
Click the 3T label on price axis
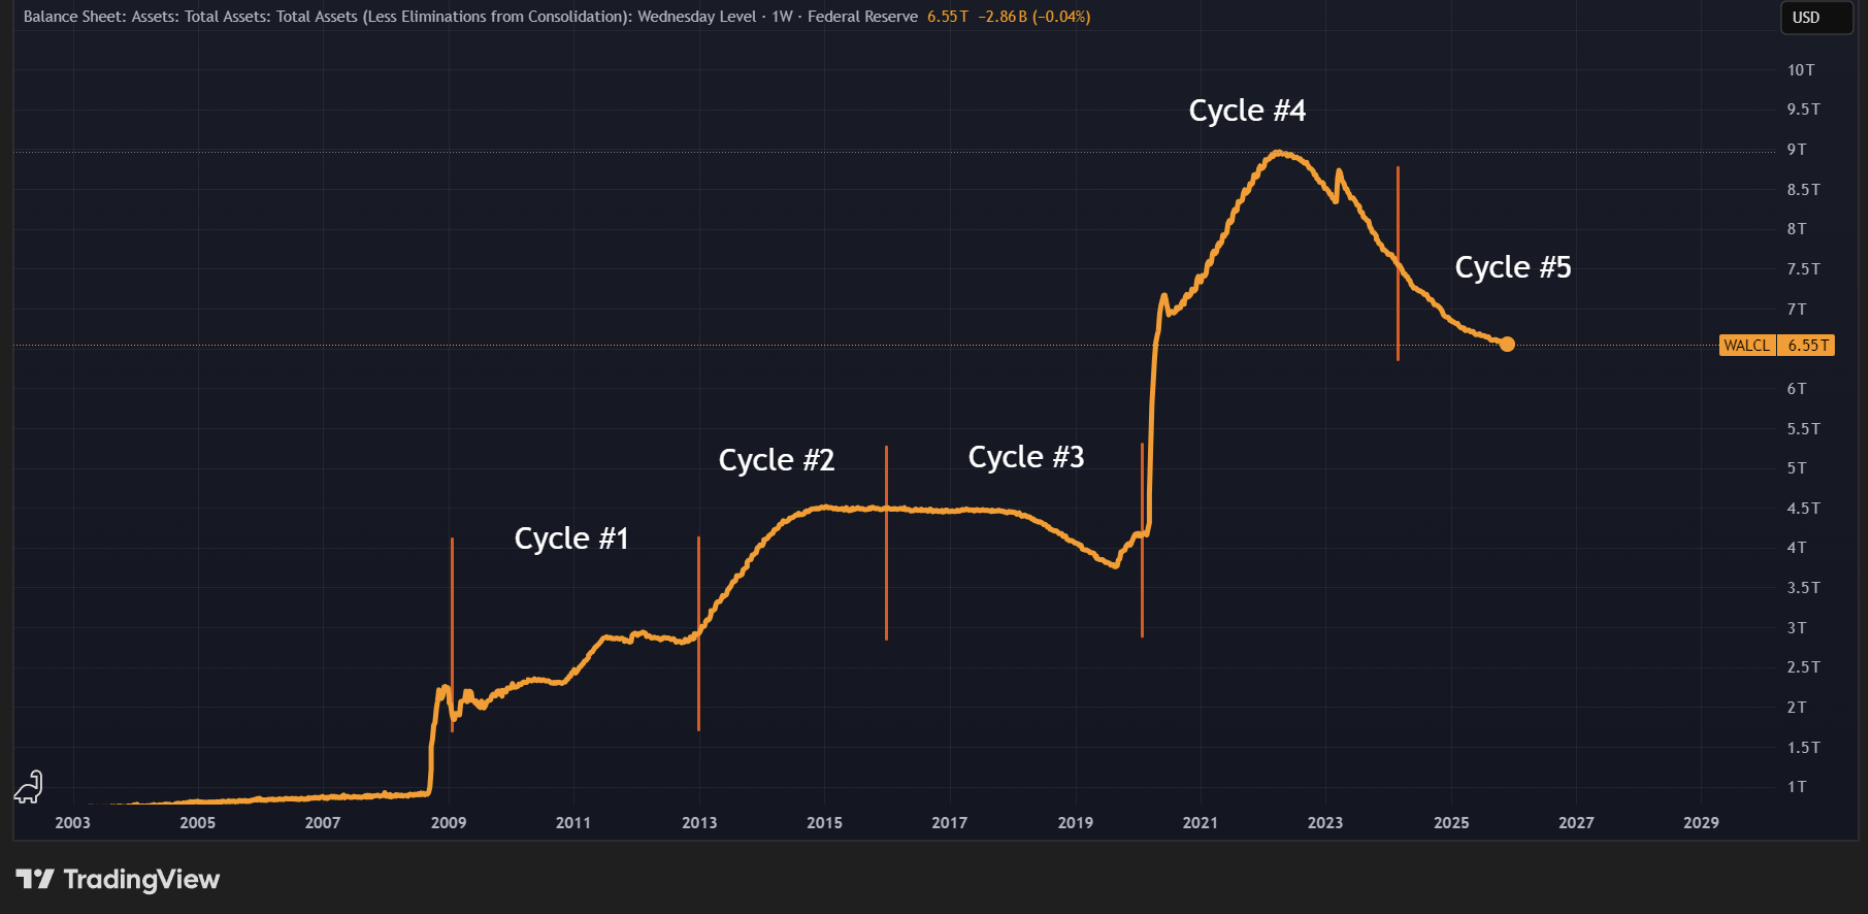(1796, 628)
